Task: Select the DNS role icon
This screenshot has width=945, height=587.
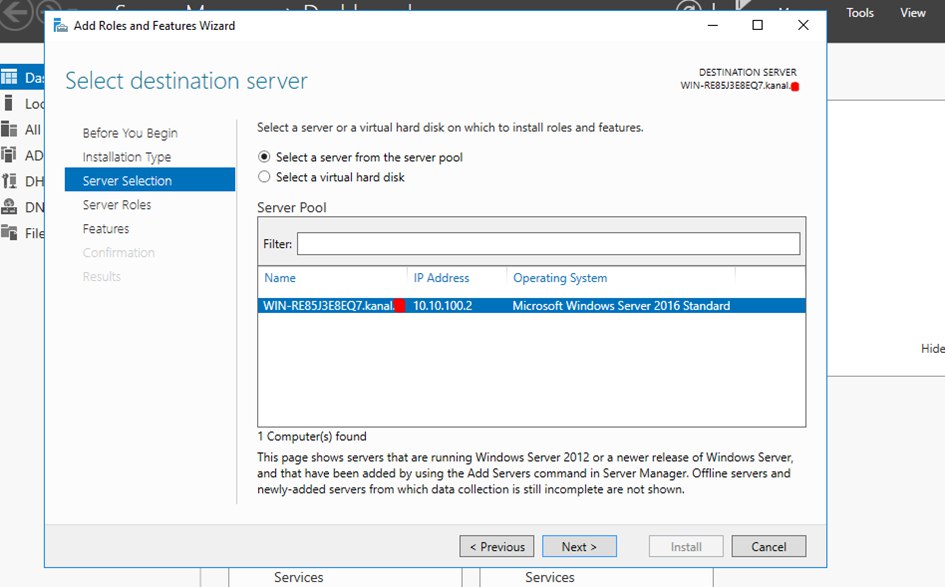Action: 9,207
